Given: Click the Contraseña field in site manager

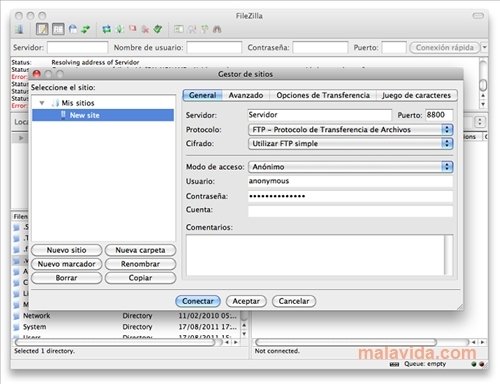Looking at the screenshot, I should (x=350, y=196).
